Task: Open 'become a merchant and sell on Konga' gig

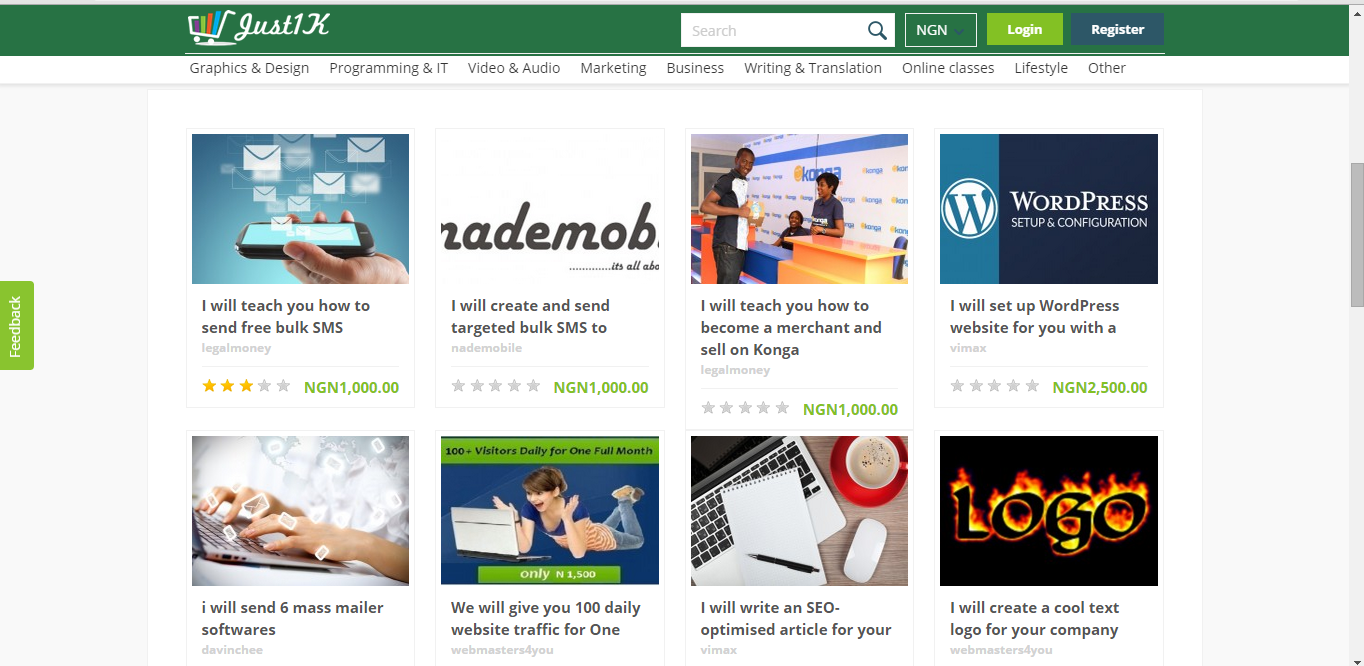Action: point(791,327)
